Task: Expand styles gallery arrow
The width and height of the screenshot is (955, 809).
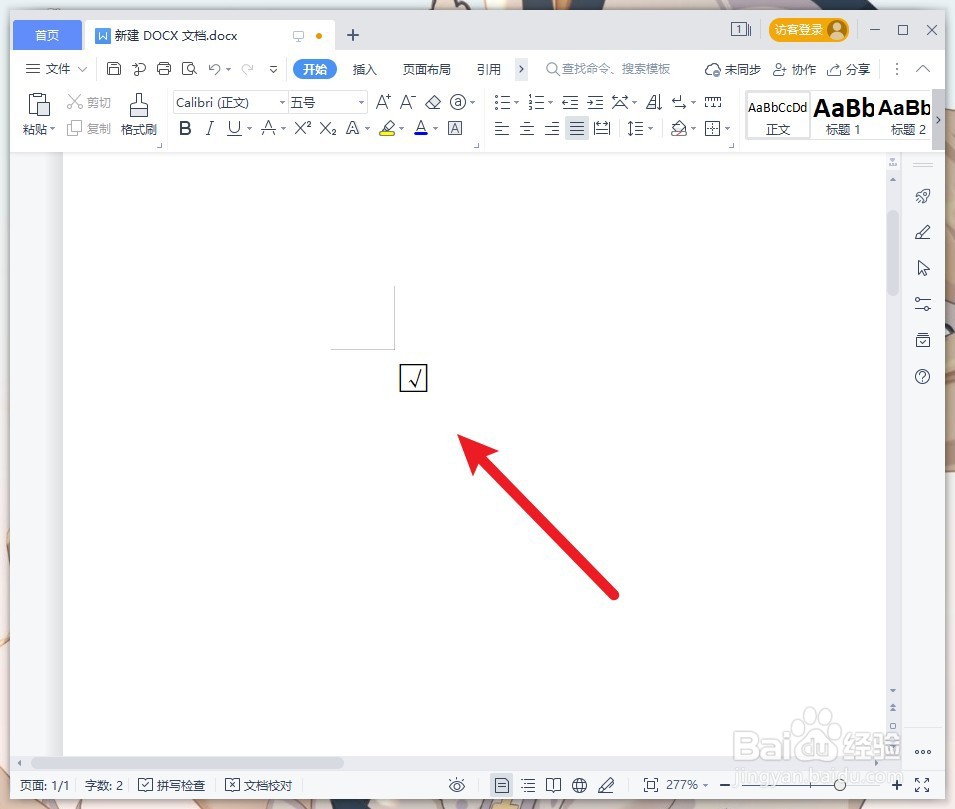Action: tap(938, 120)
